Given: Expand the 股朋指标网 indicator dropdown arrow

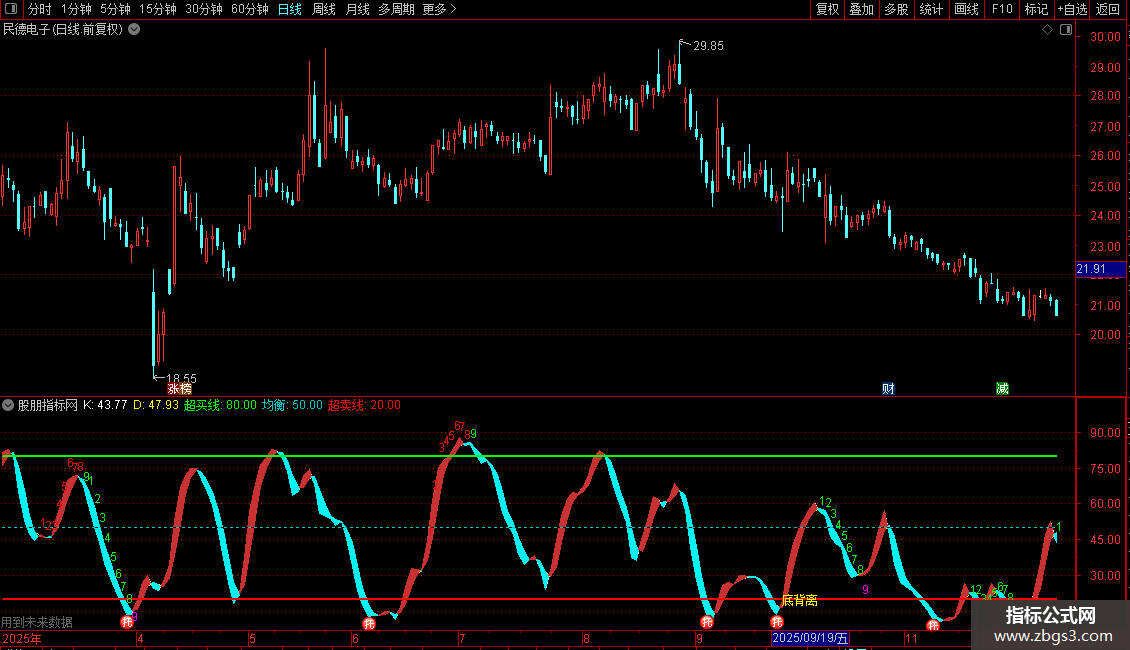Looking at the screenshot, I should 9,406.
